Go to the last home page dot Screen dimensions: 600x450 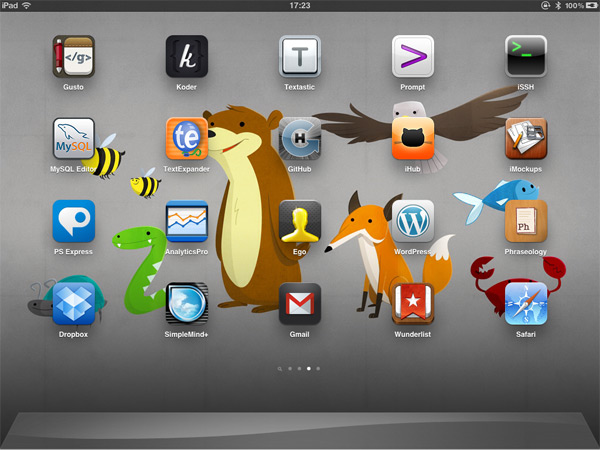point(318,368)
